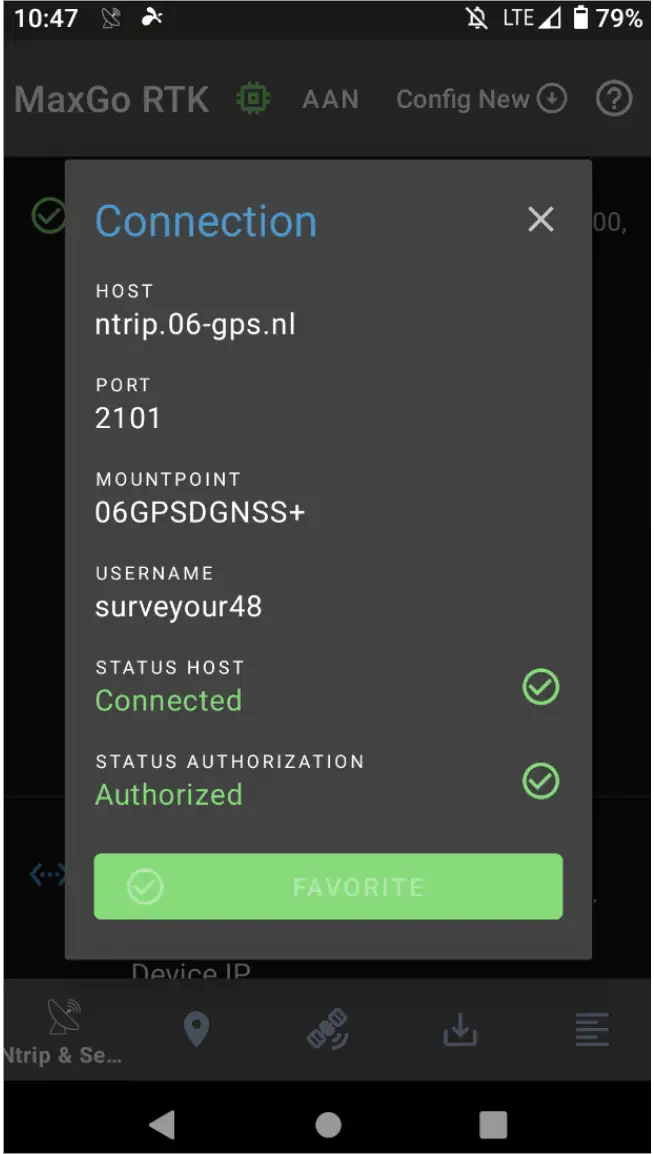The width and height of the screenshot is (654, 1154).
Task: Tap the green chip icon in header
Action: click(x=254, y=99)
